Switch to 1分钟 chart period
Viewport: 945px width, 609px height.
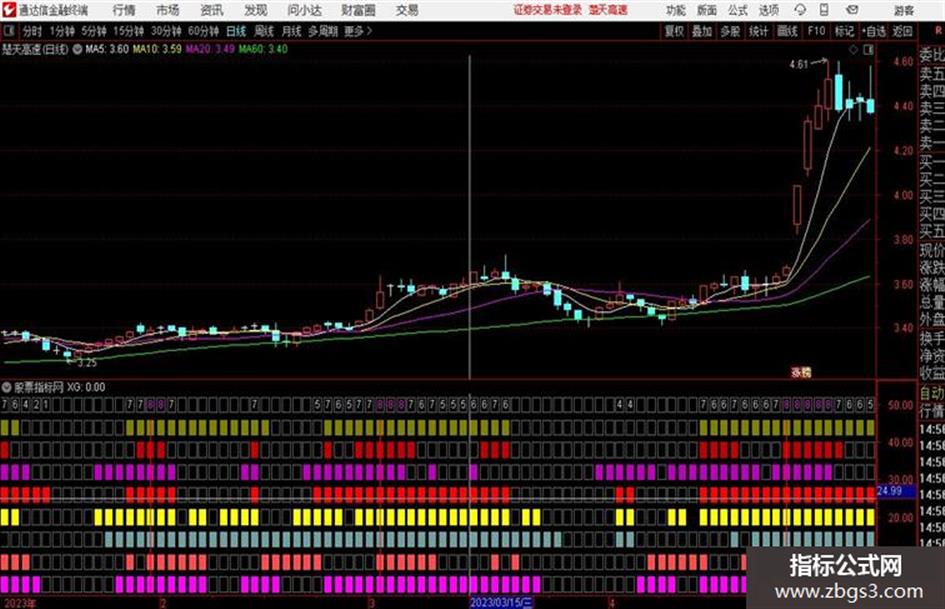tap(62, 31)
